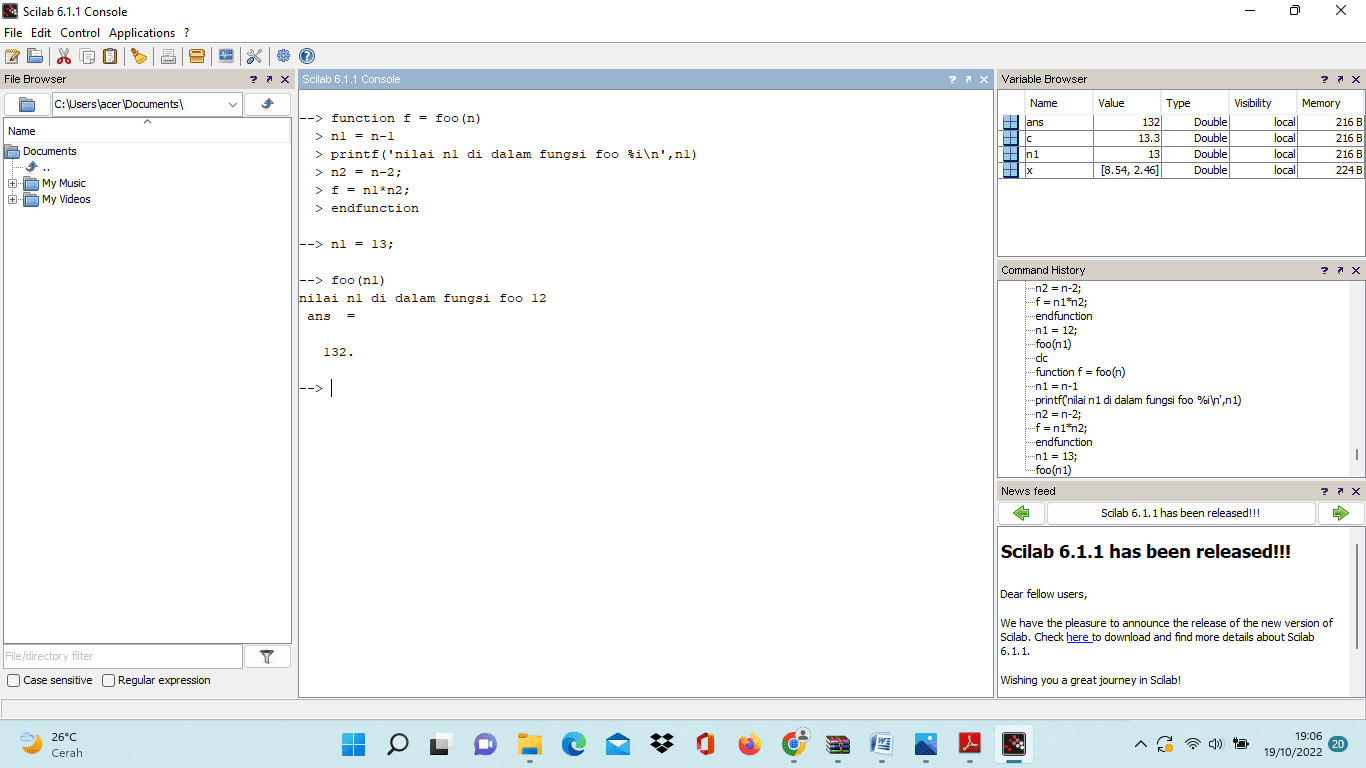Sort variables by the Value column header

[1127, 103]
